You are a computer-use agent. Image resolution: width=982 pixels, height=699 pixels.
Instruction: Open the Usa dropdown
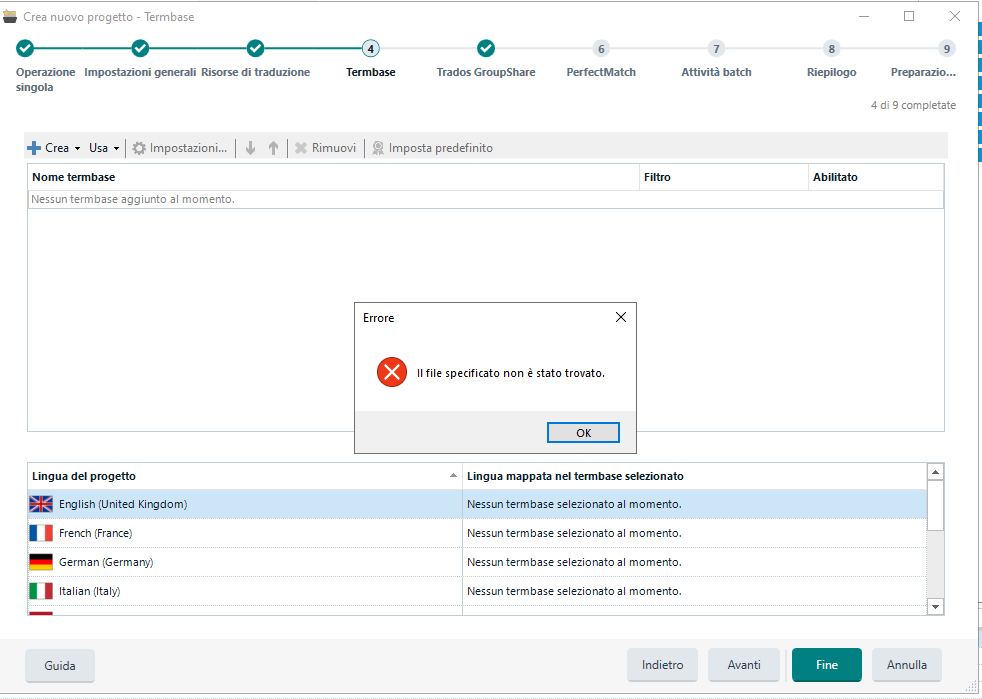(x=104, y=148)
